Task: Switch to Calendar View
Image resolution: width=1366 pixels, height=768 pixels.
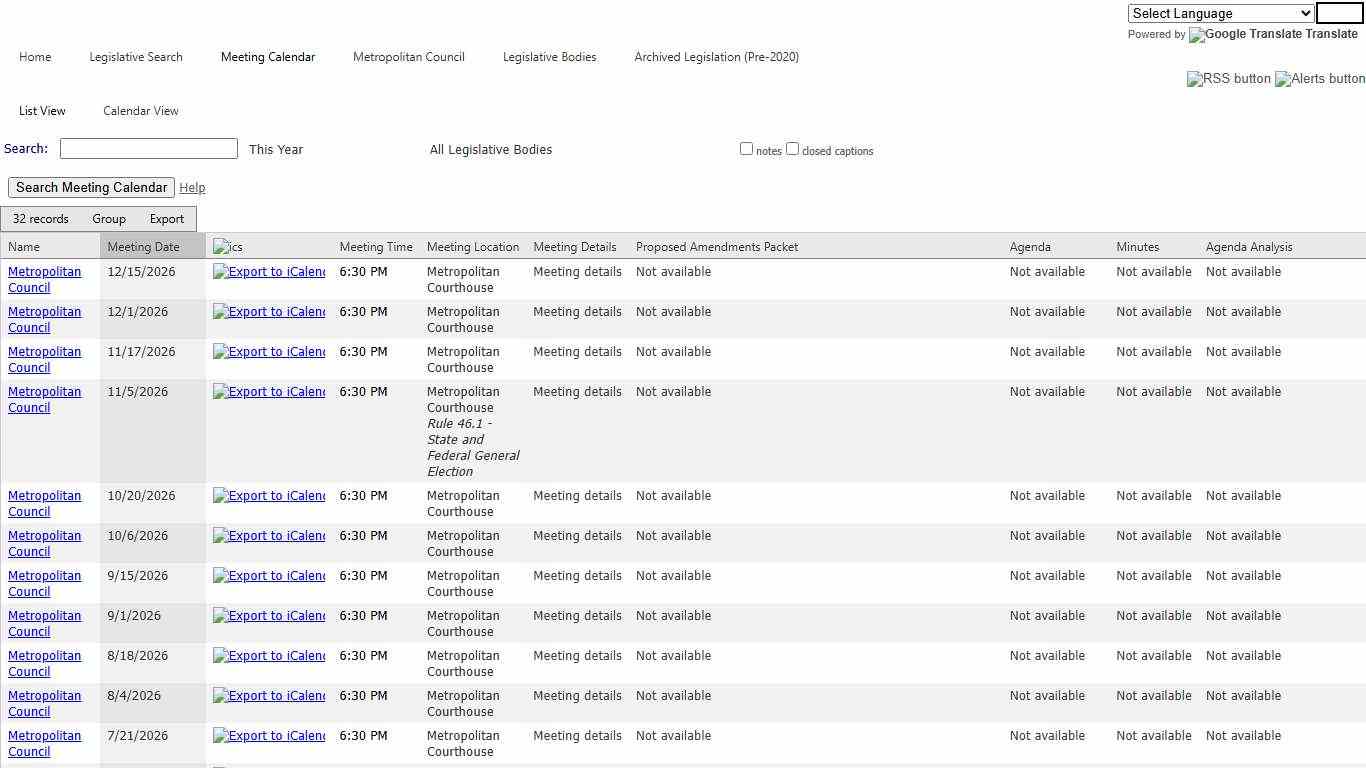Action: 140,110
